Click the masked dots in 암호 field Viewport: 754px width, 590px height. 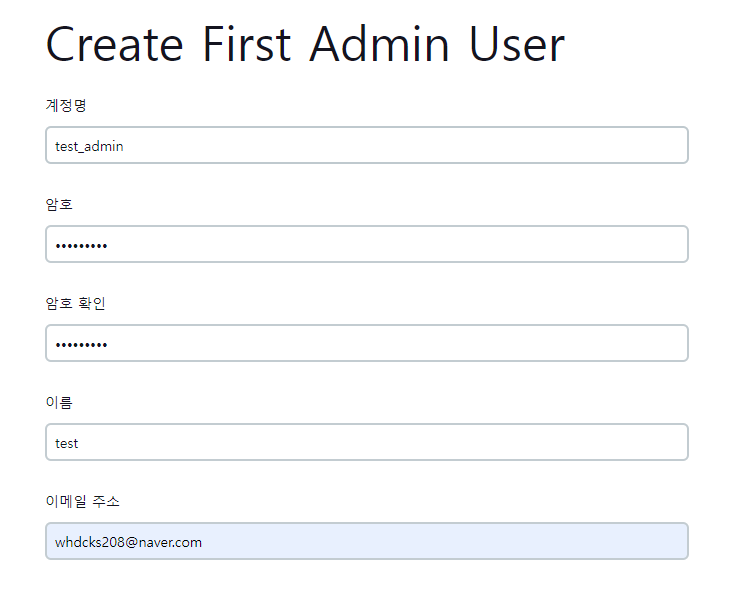81,246
